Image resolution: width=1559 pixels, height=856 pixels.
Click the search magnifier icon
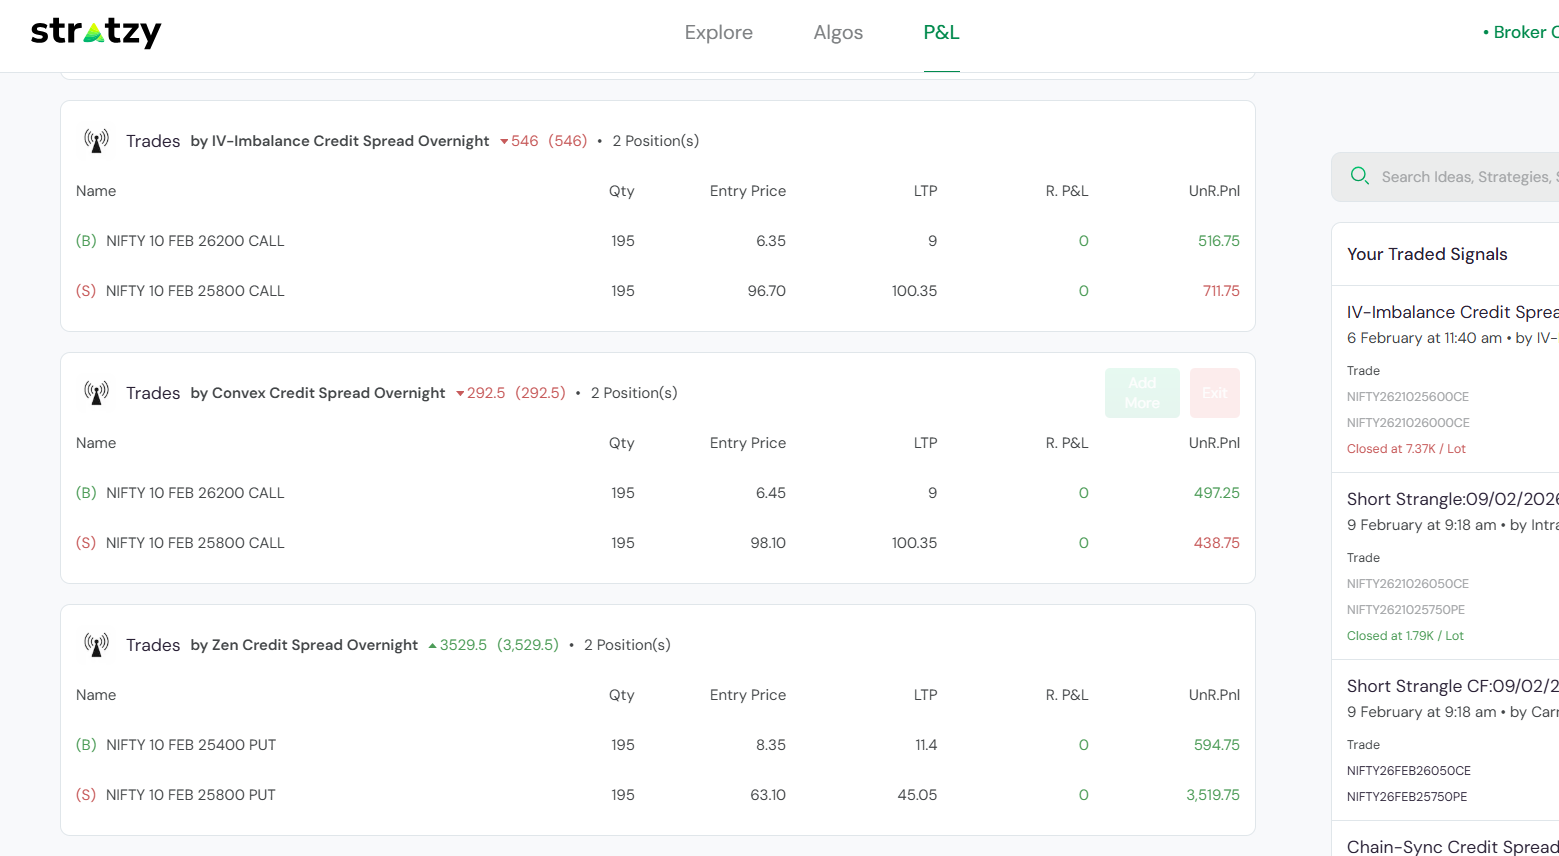tap(1359, 177)
